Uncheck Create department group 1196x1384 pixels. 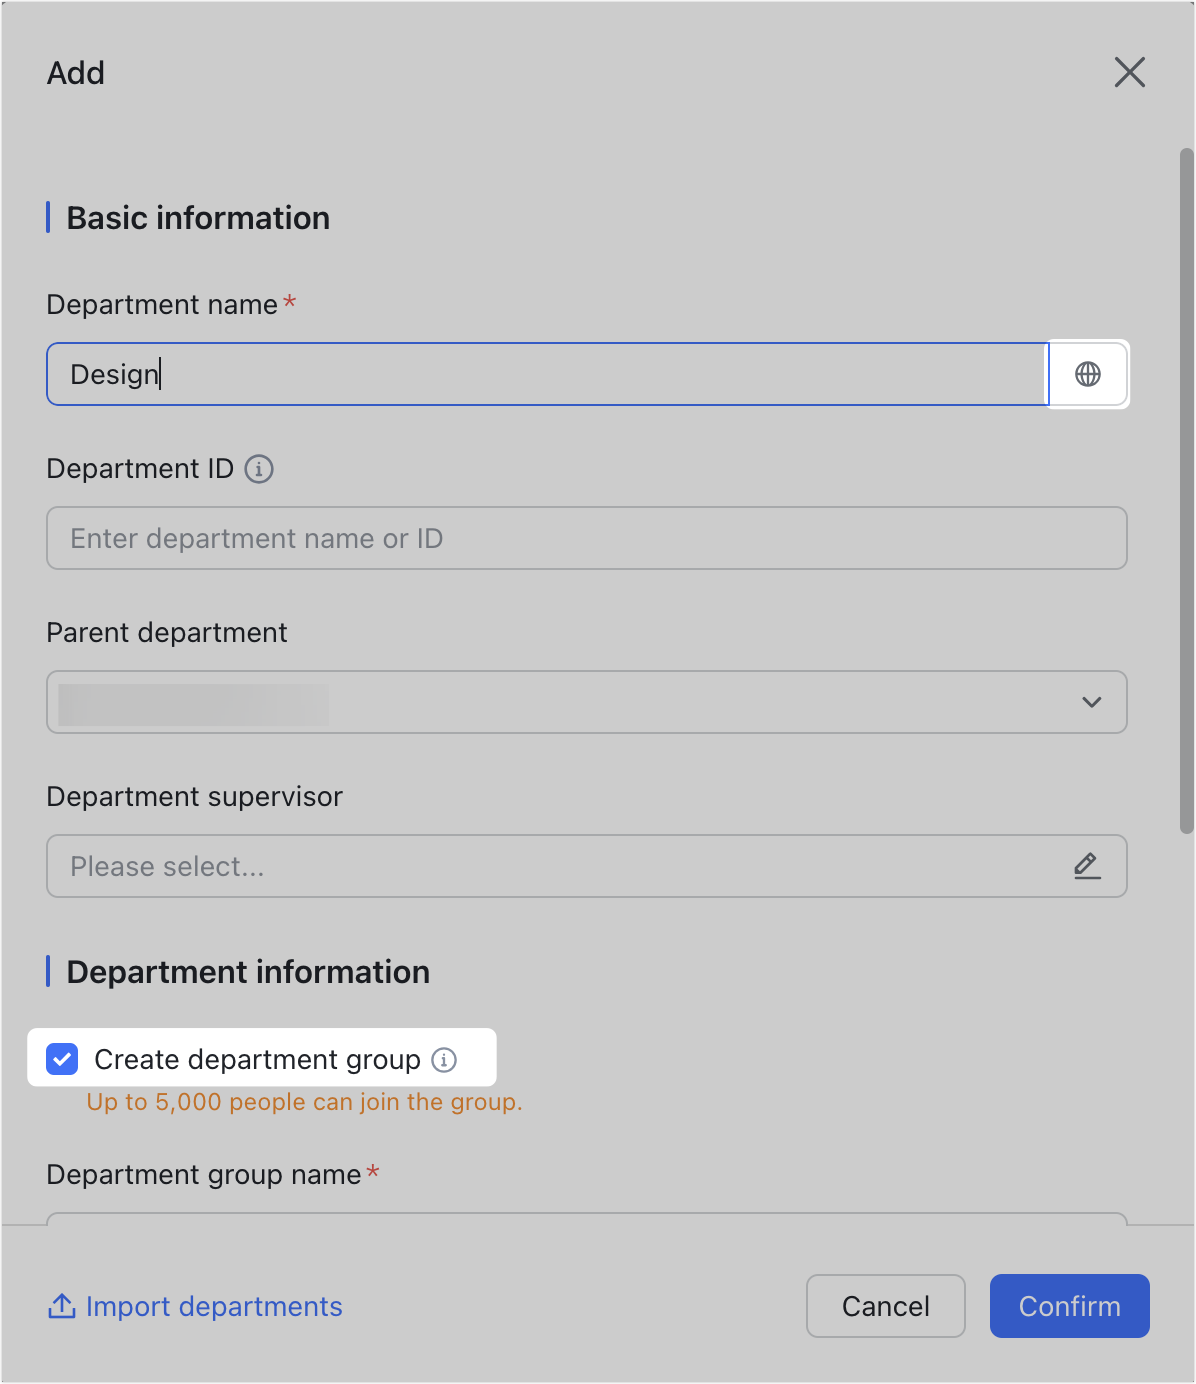pos(61,1059)
